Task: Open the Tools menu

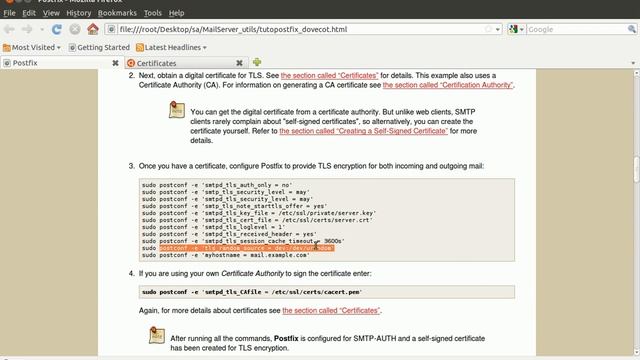Action: click(153, 13)
